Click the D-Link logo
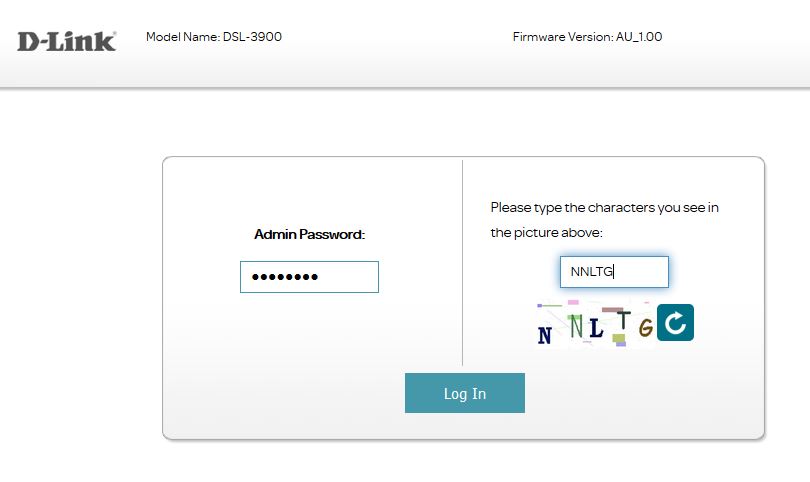The image size is (810, 482). pyautogui.click(x=67, y=42)
